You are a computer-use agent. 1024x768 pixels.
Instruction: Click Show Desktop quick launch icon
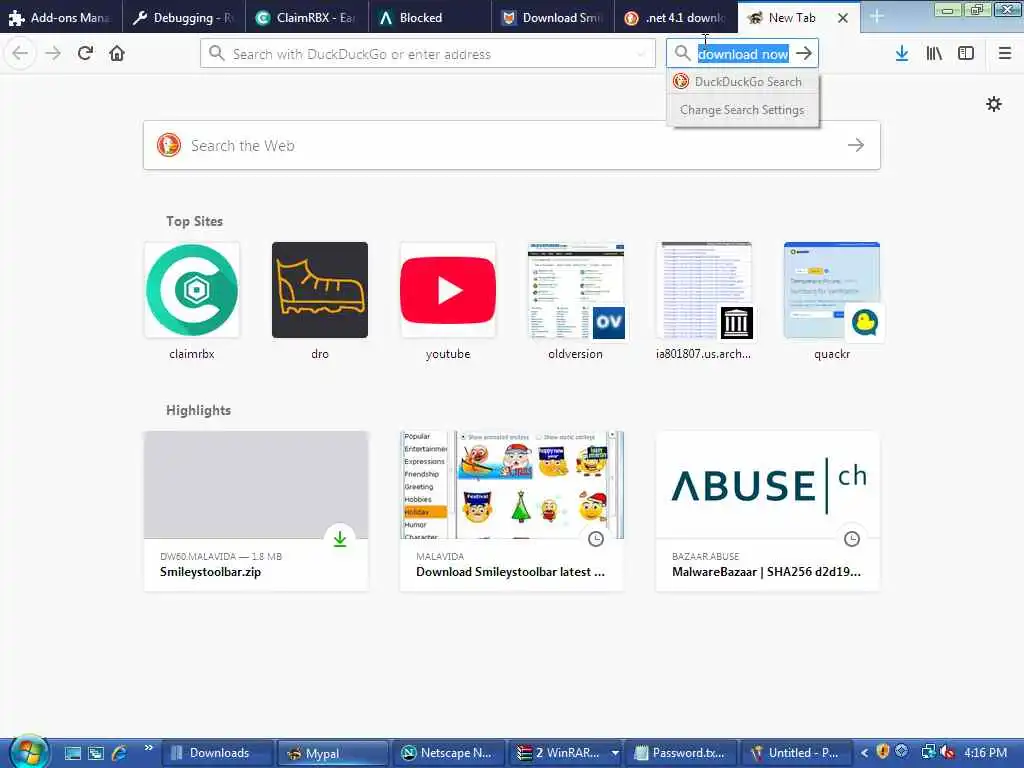pyautogui.click(x=72, y=753)
